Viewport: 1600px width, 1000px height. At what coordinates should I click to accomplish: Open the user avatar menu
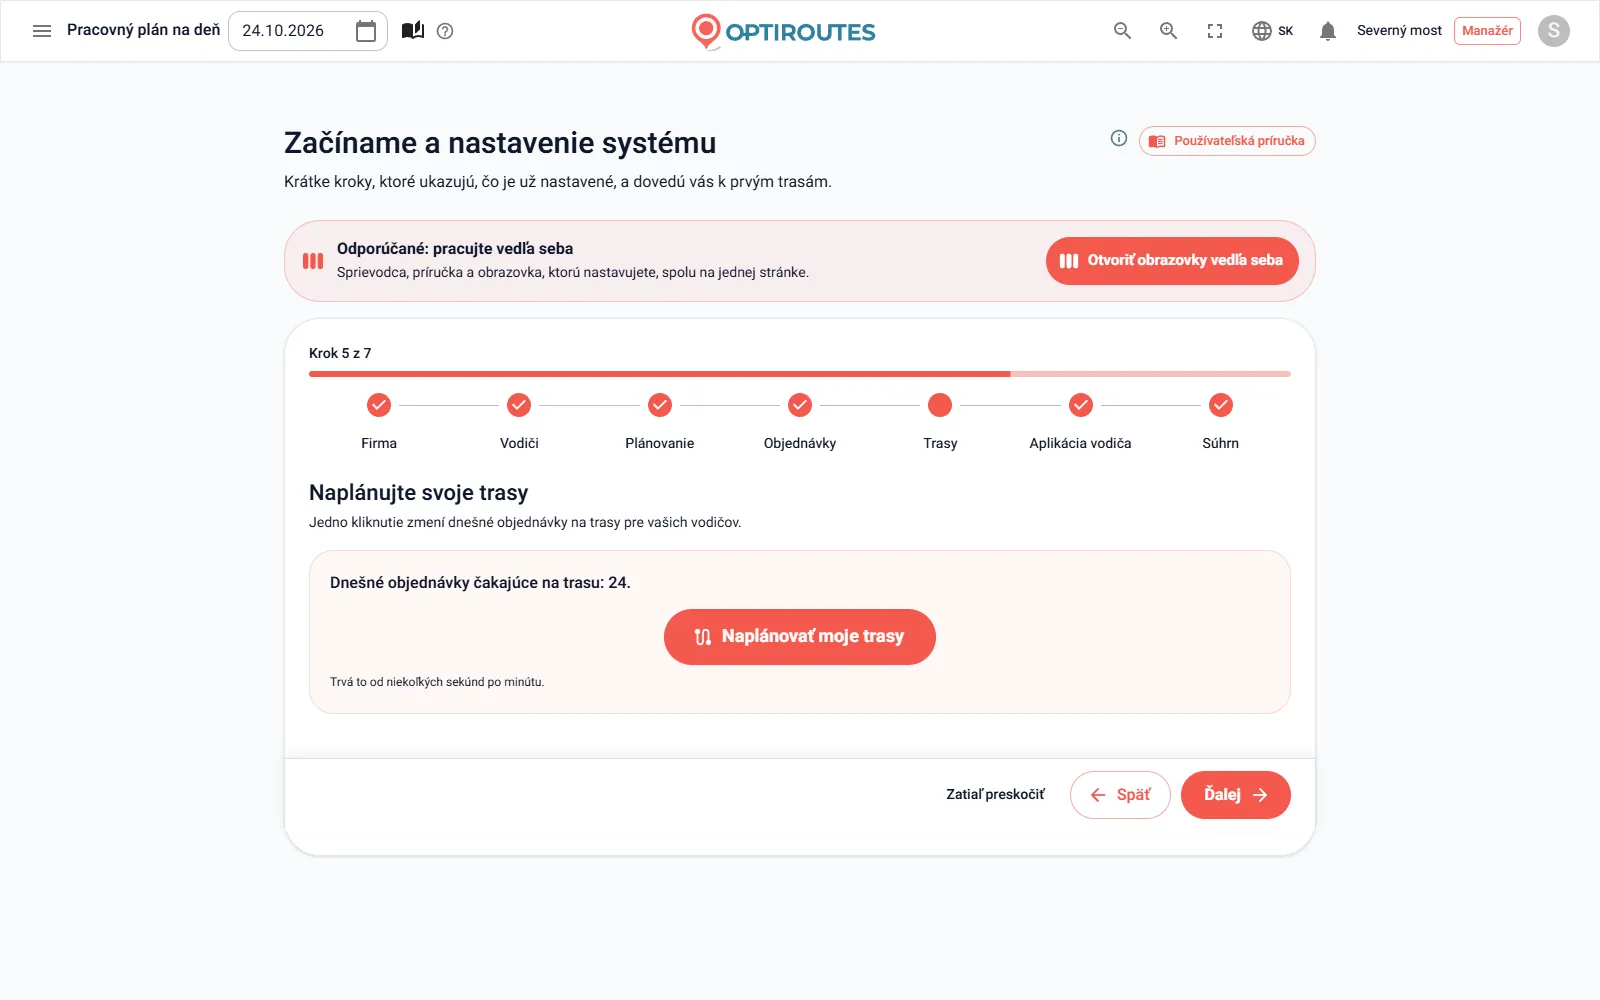(x=1554, y=31)
